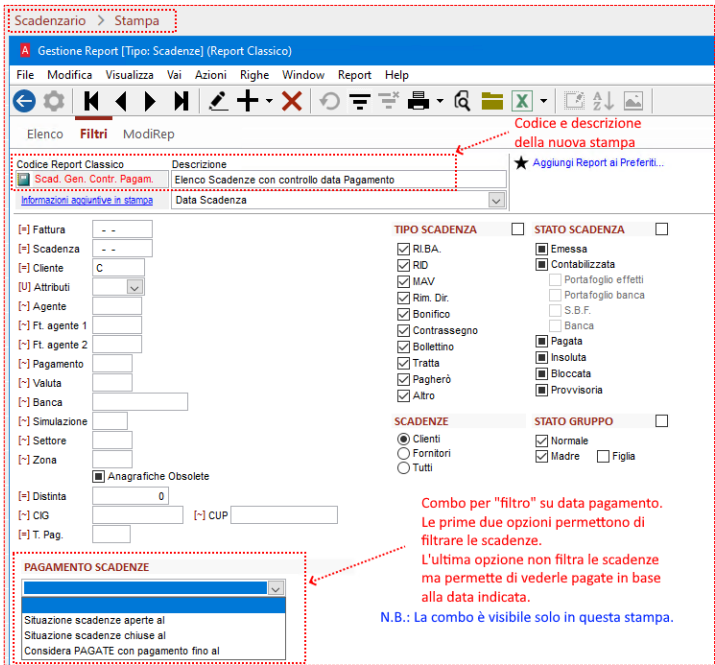The image size is (715, 665).
Task: Open the Window menu
Action: pos(303,75)
